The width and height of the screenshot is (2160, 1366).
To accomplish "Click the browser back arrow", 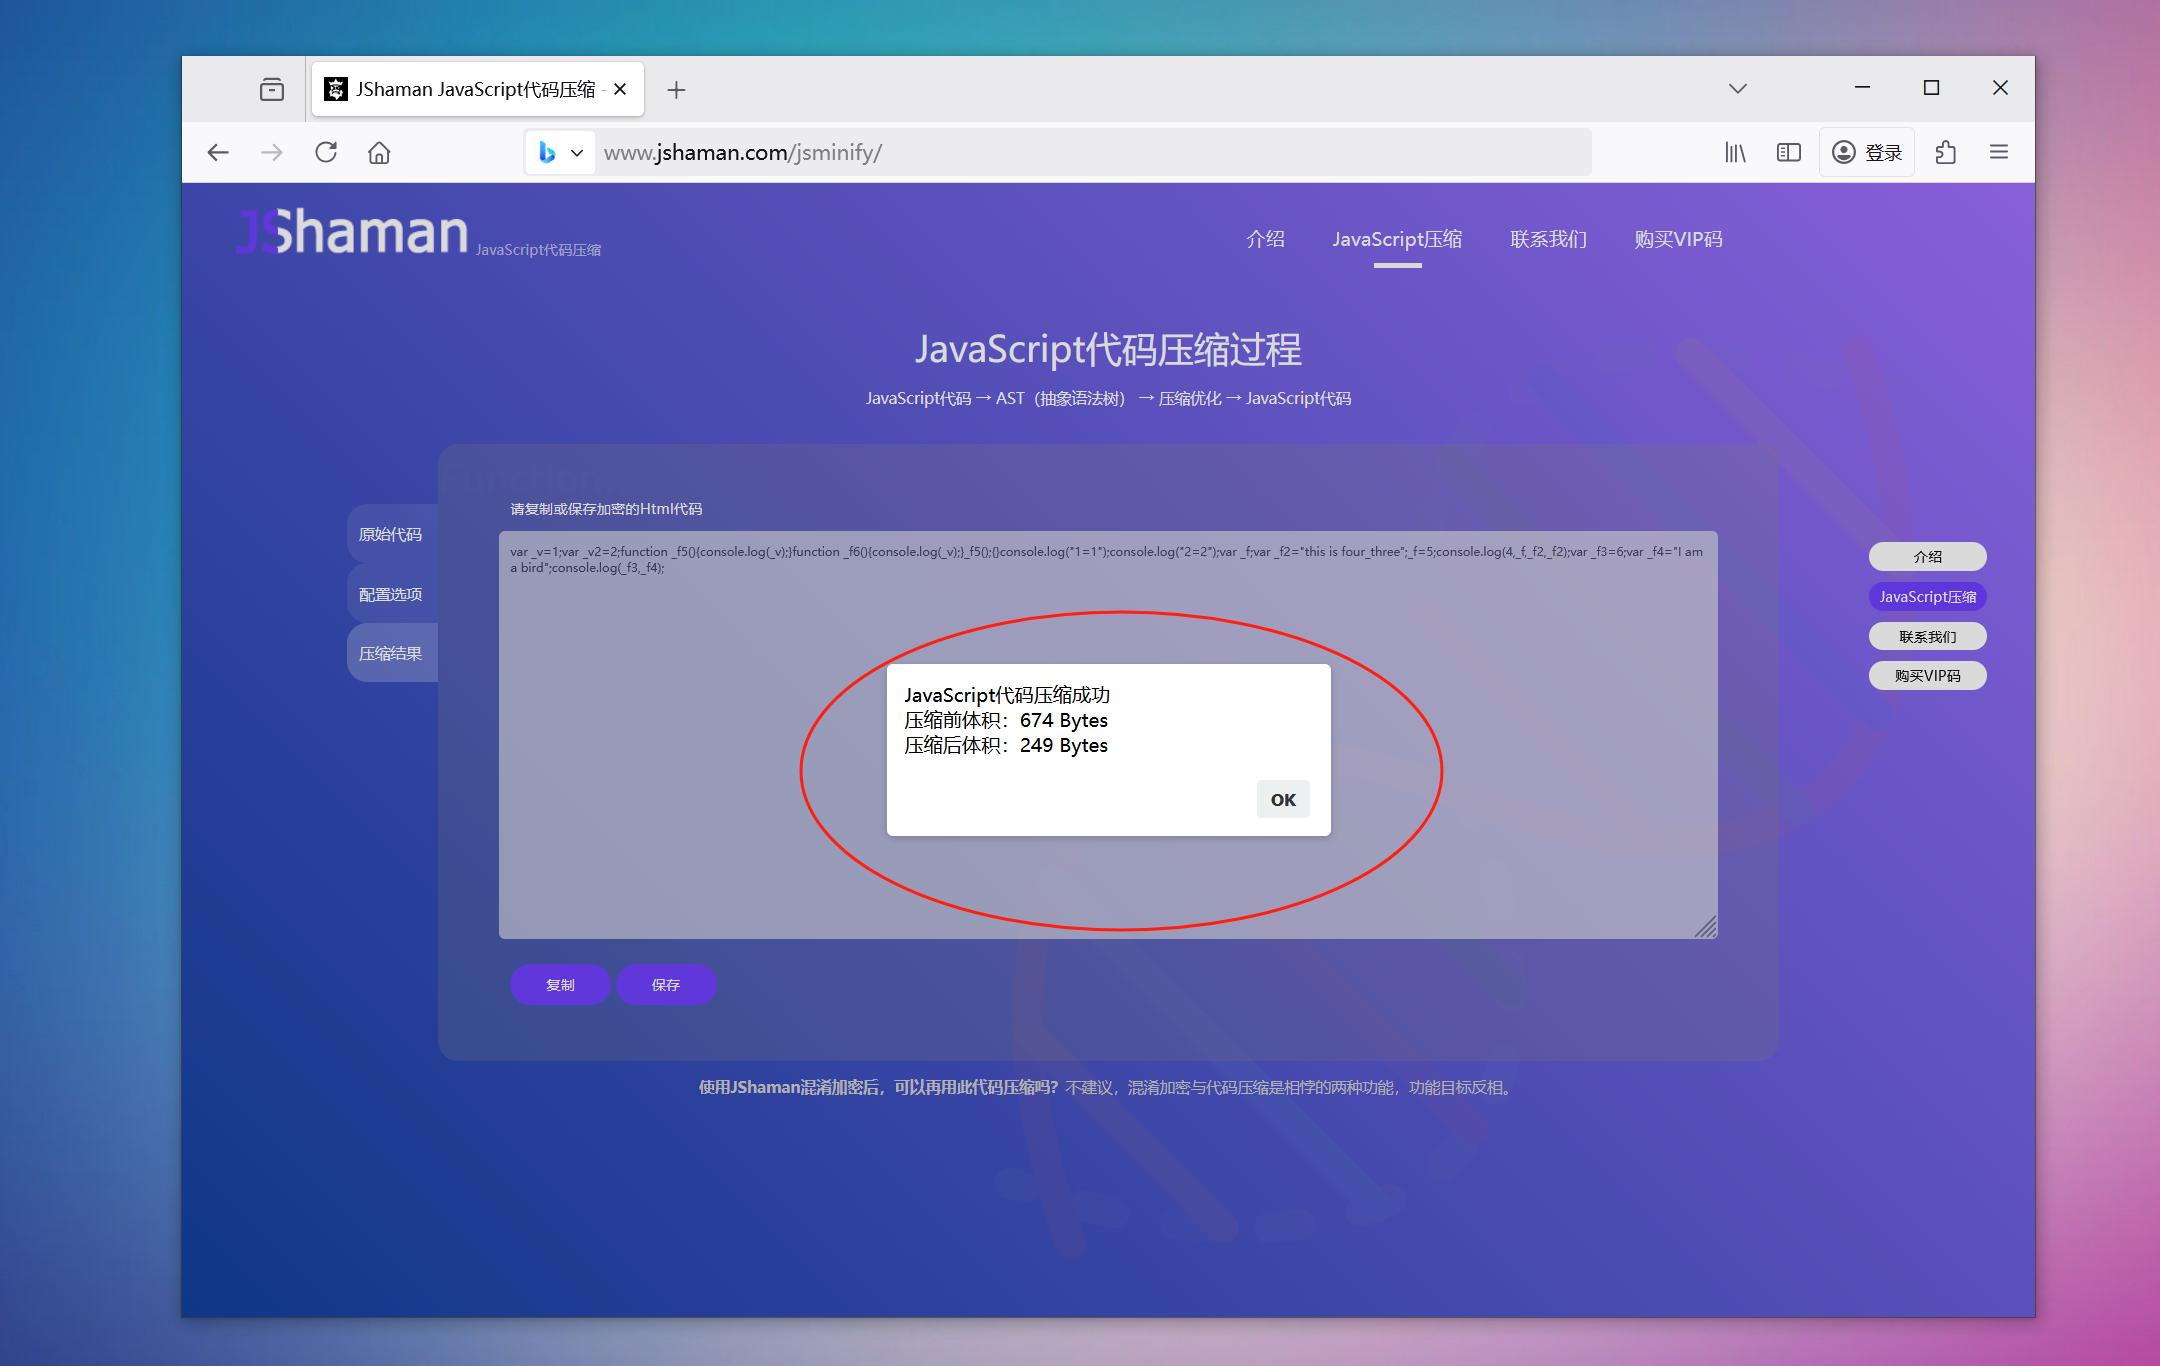I will click(218, 152).
